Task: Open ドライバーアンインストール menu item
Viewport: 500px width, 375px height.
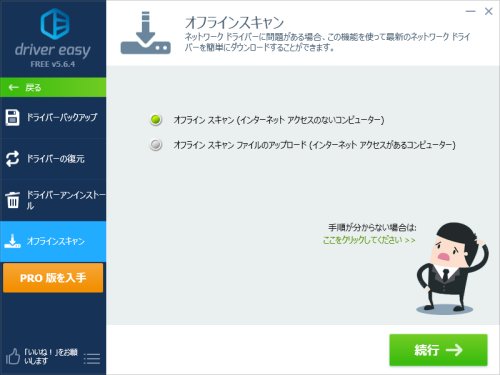Action: coord(53,200)
